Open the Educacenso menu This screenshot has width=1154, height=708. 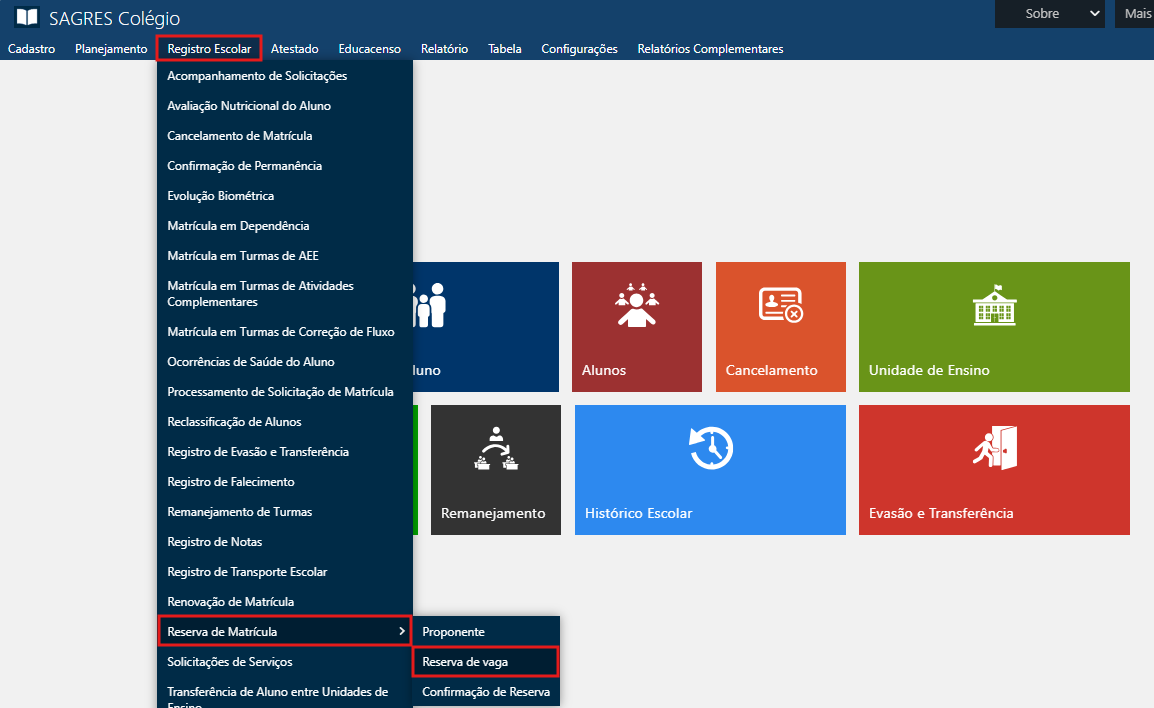369,49
